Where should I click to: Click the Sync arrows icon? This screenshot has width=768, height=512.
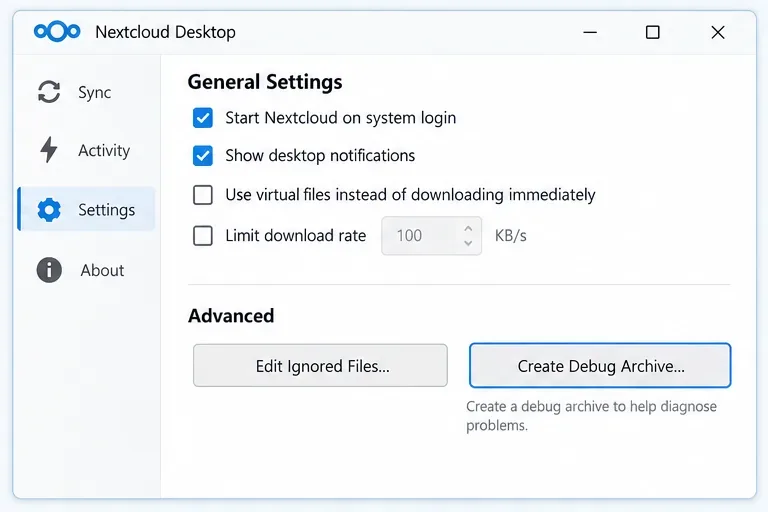click(49, 92)
